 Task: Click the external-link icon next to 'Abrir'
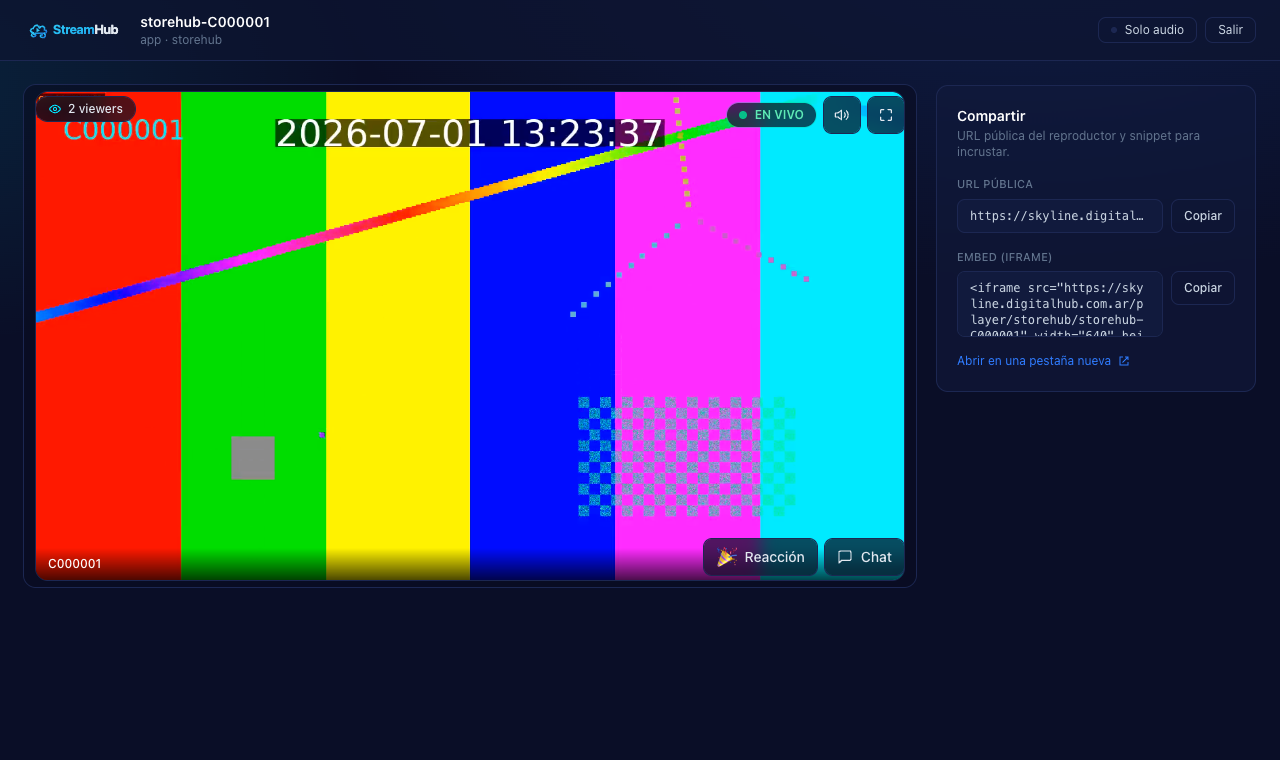coord(1124,361)
